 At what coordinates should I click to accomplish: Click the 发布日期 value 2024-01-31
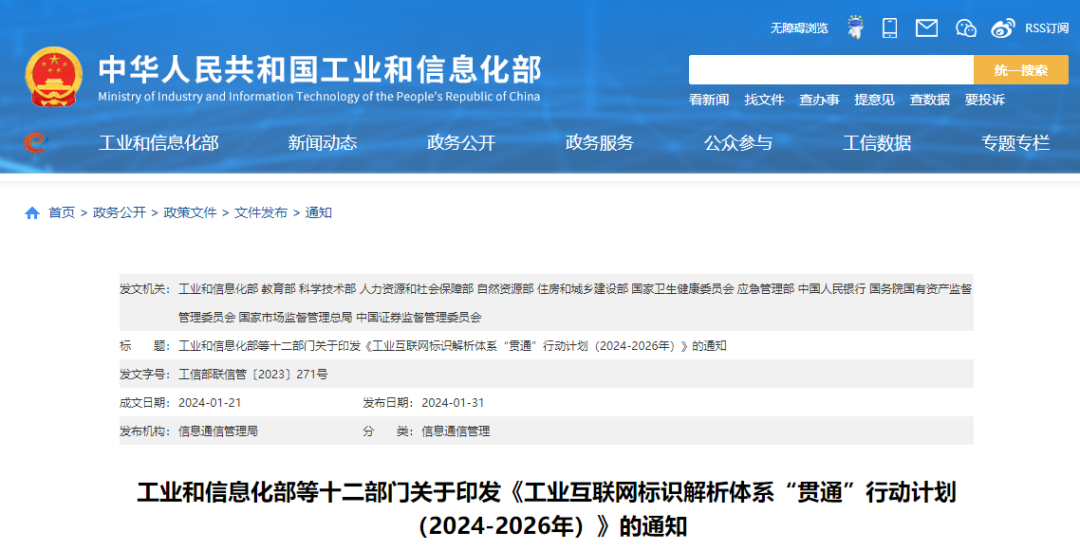pos(453,403)
